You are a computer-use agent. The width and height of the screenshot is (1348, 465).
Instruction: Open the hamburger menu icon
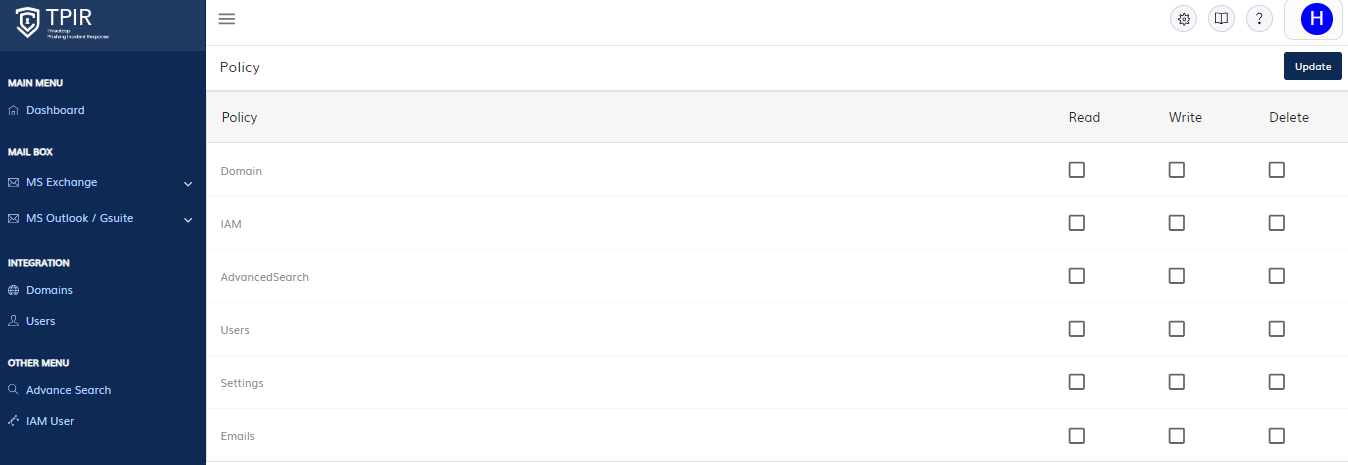(227, 19)
